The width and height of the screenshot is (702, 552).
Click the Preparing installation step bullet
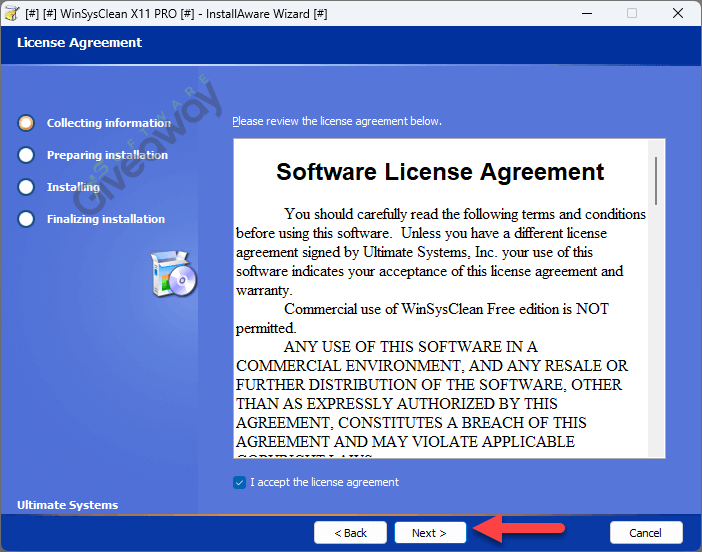coord(26,155)
